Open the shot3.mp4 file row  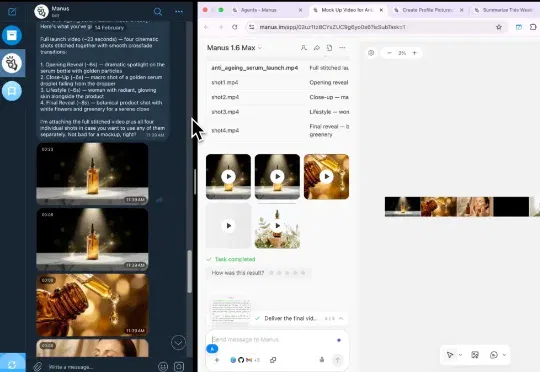pos(278,112)
